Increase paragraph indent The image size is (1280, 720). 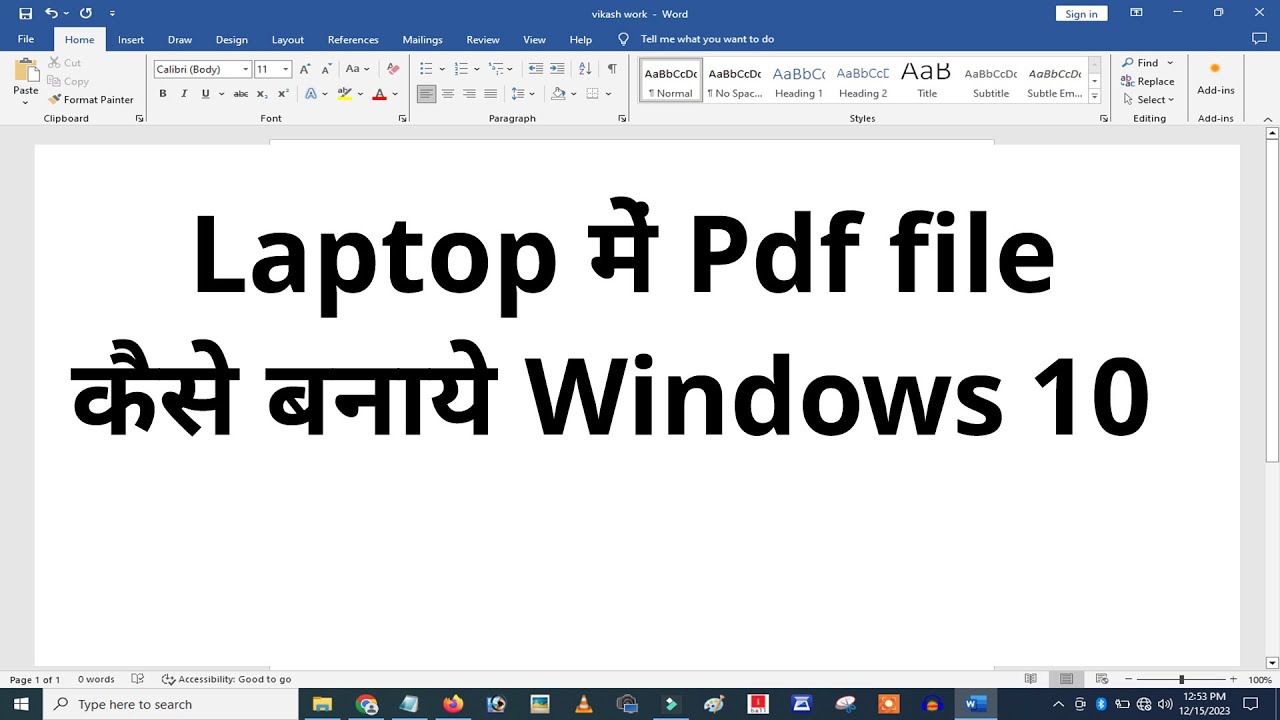(557, 69)
